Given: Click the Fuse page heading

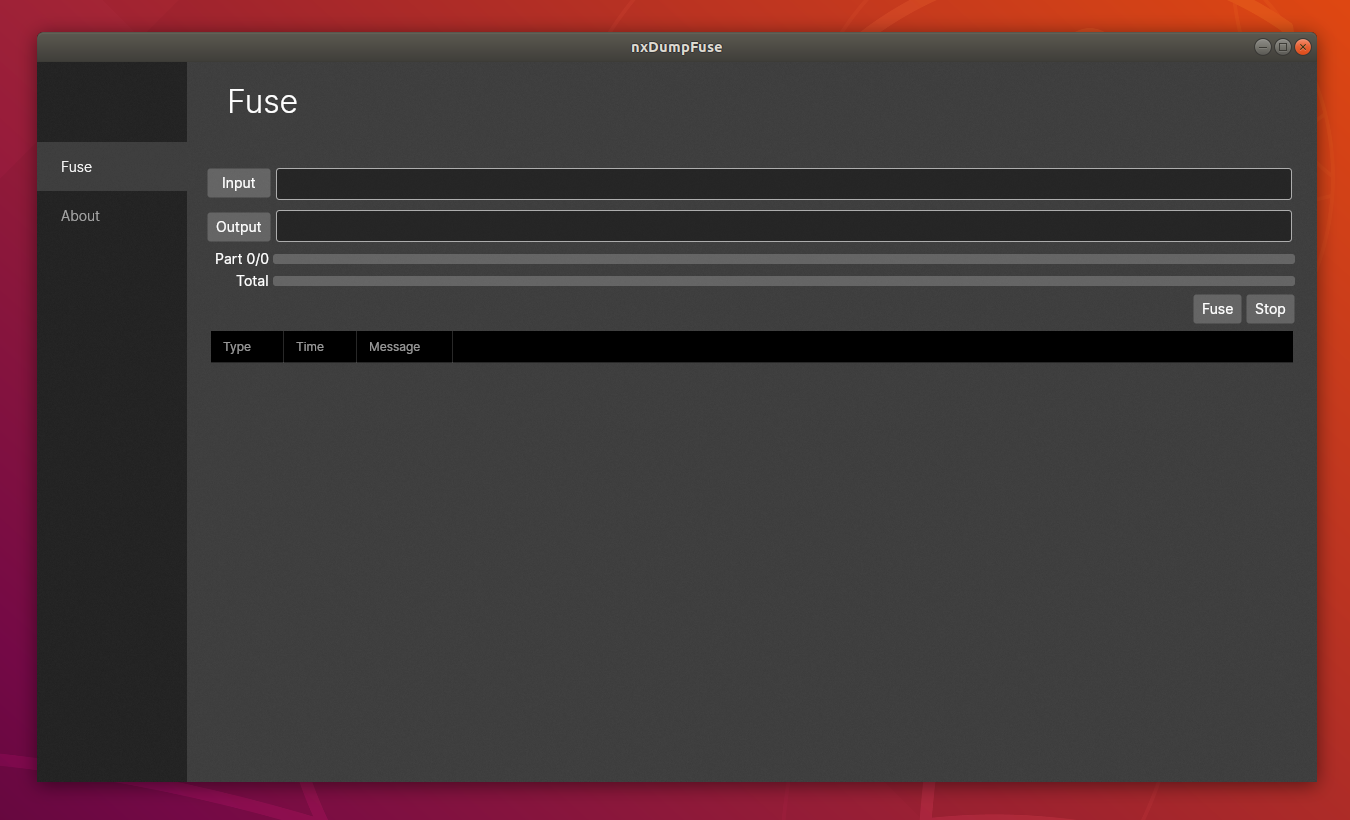Looking at the screenshot, I should tap(262, 102).
